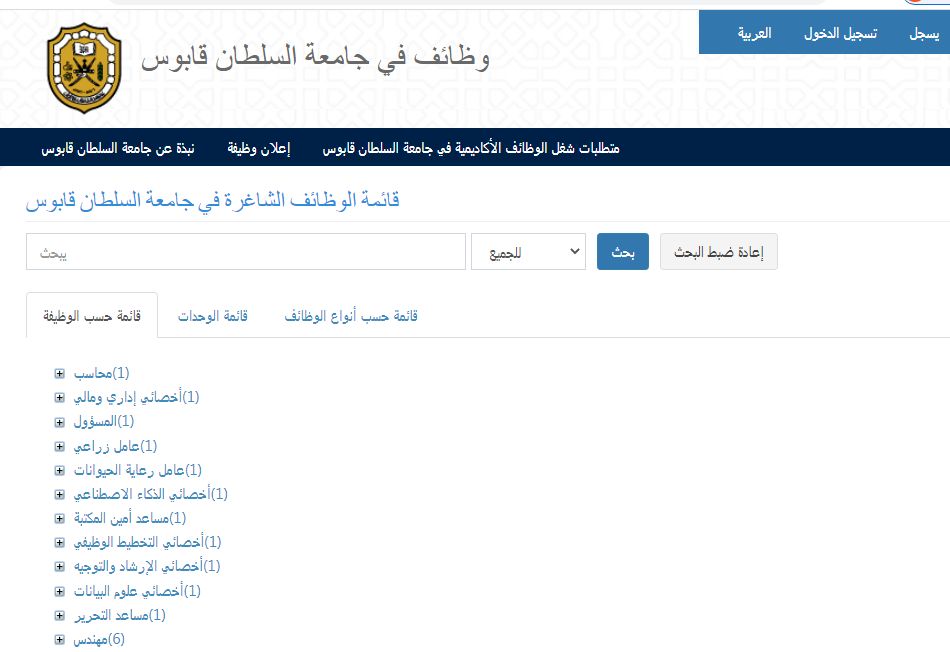
Task: Click the قائمة الوظائف الشاغرة page heading
Action: [x=213, y=200]
